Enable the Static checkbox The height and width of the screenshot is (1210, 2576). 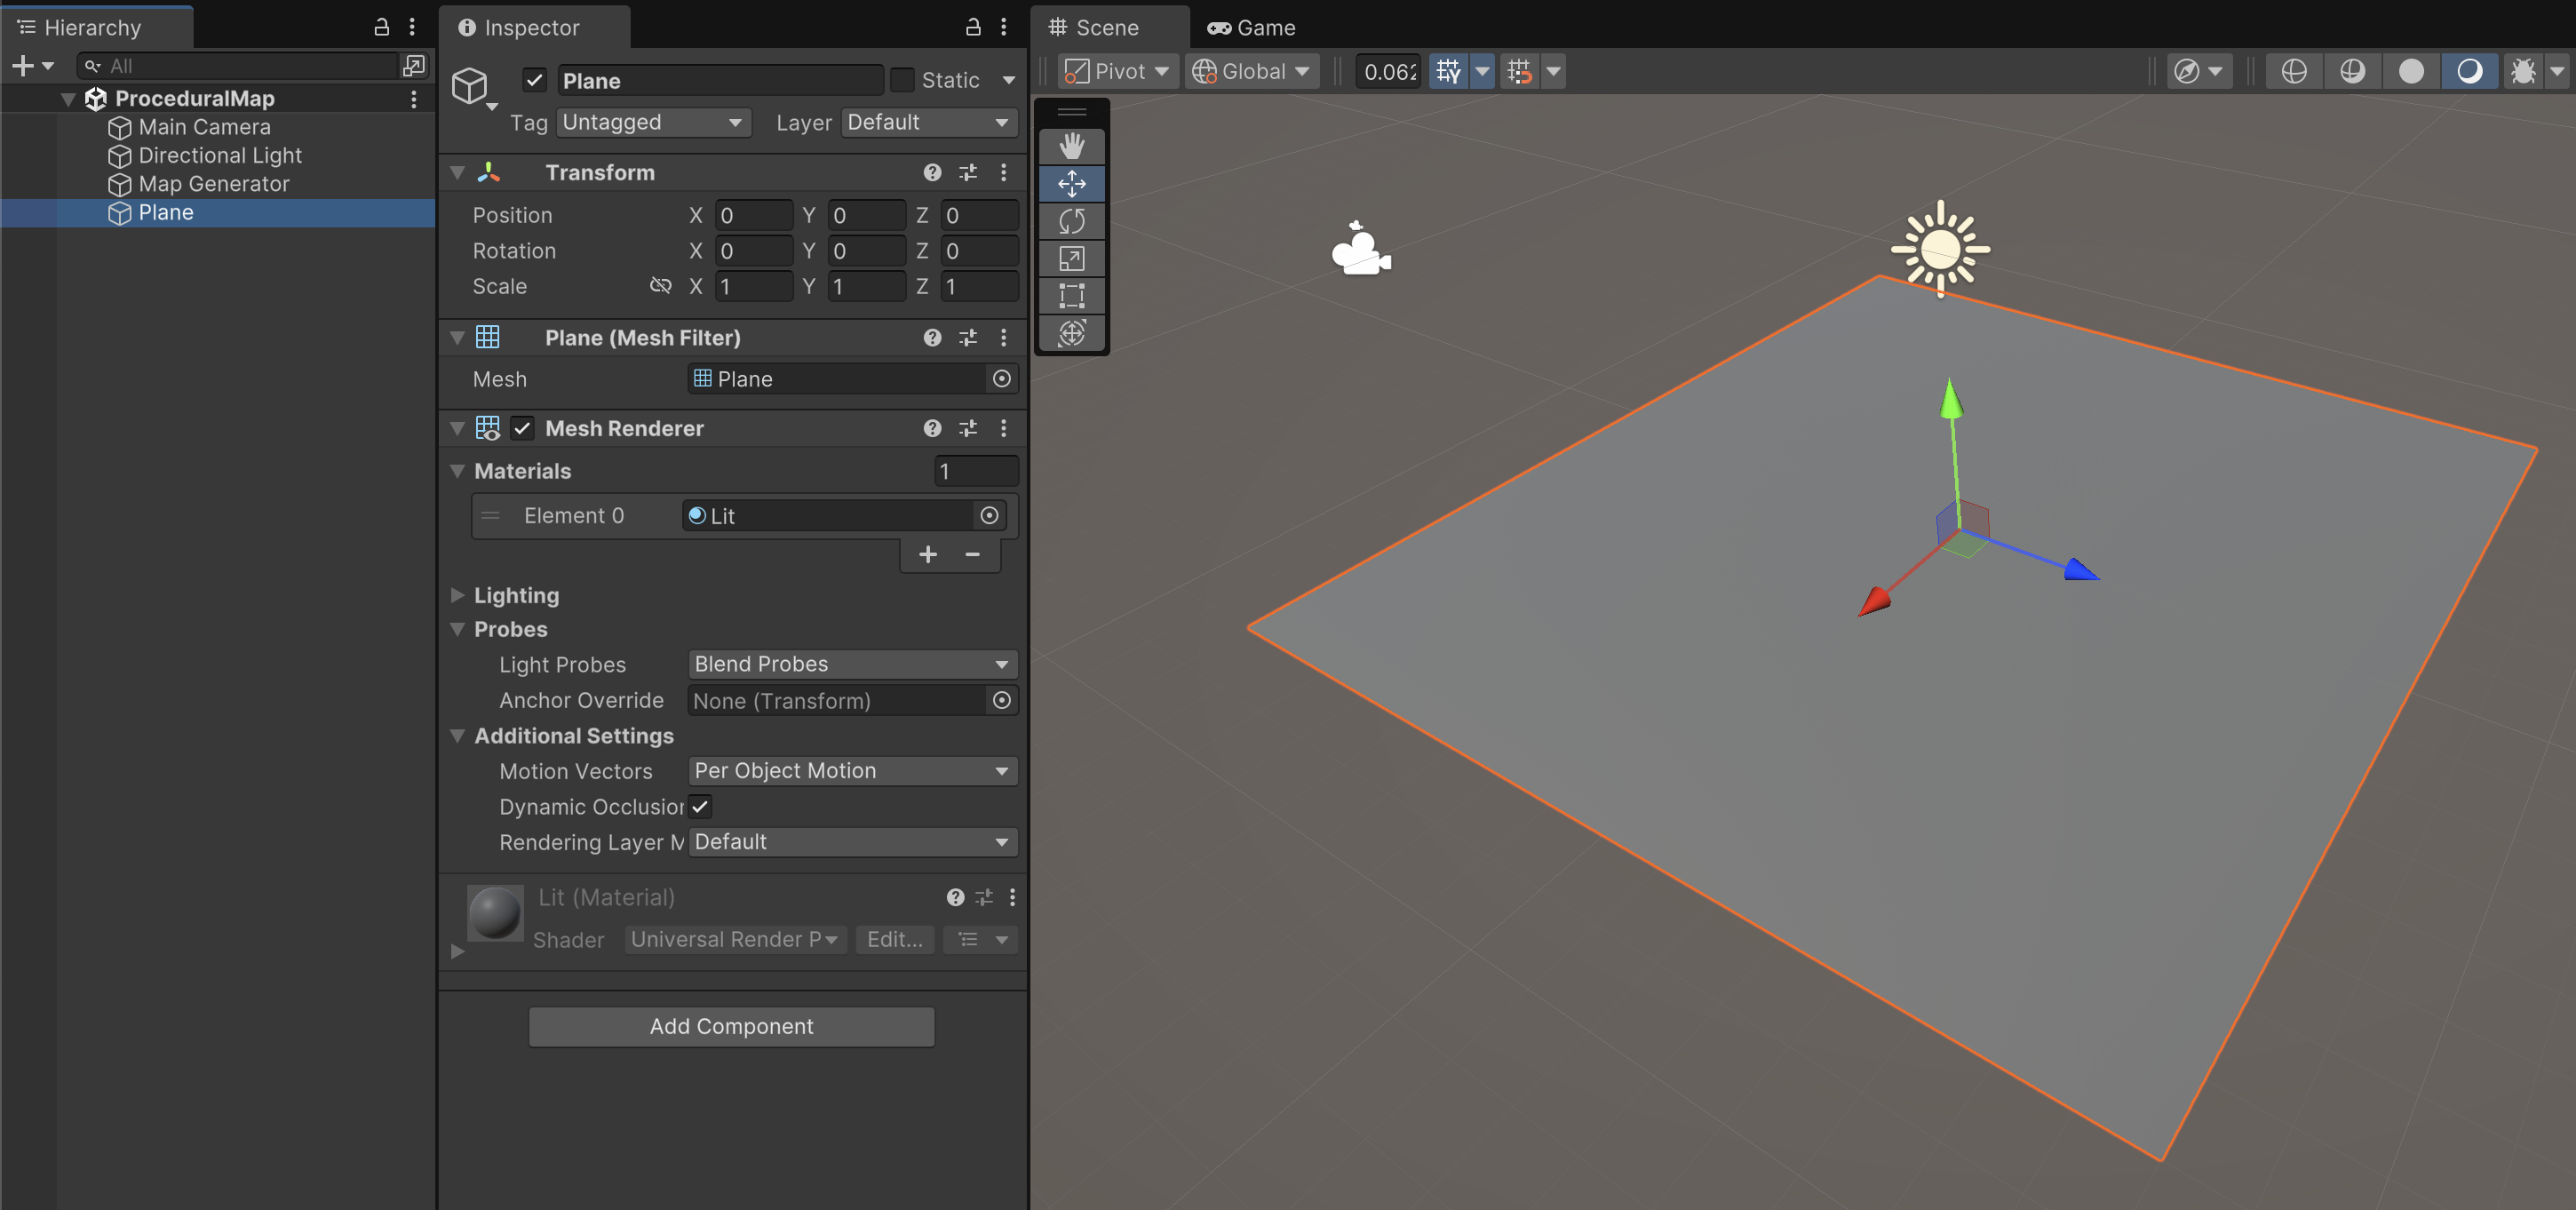click(902, 80)
